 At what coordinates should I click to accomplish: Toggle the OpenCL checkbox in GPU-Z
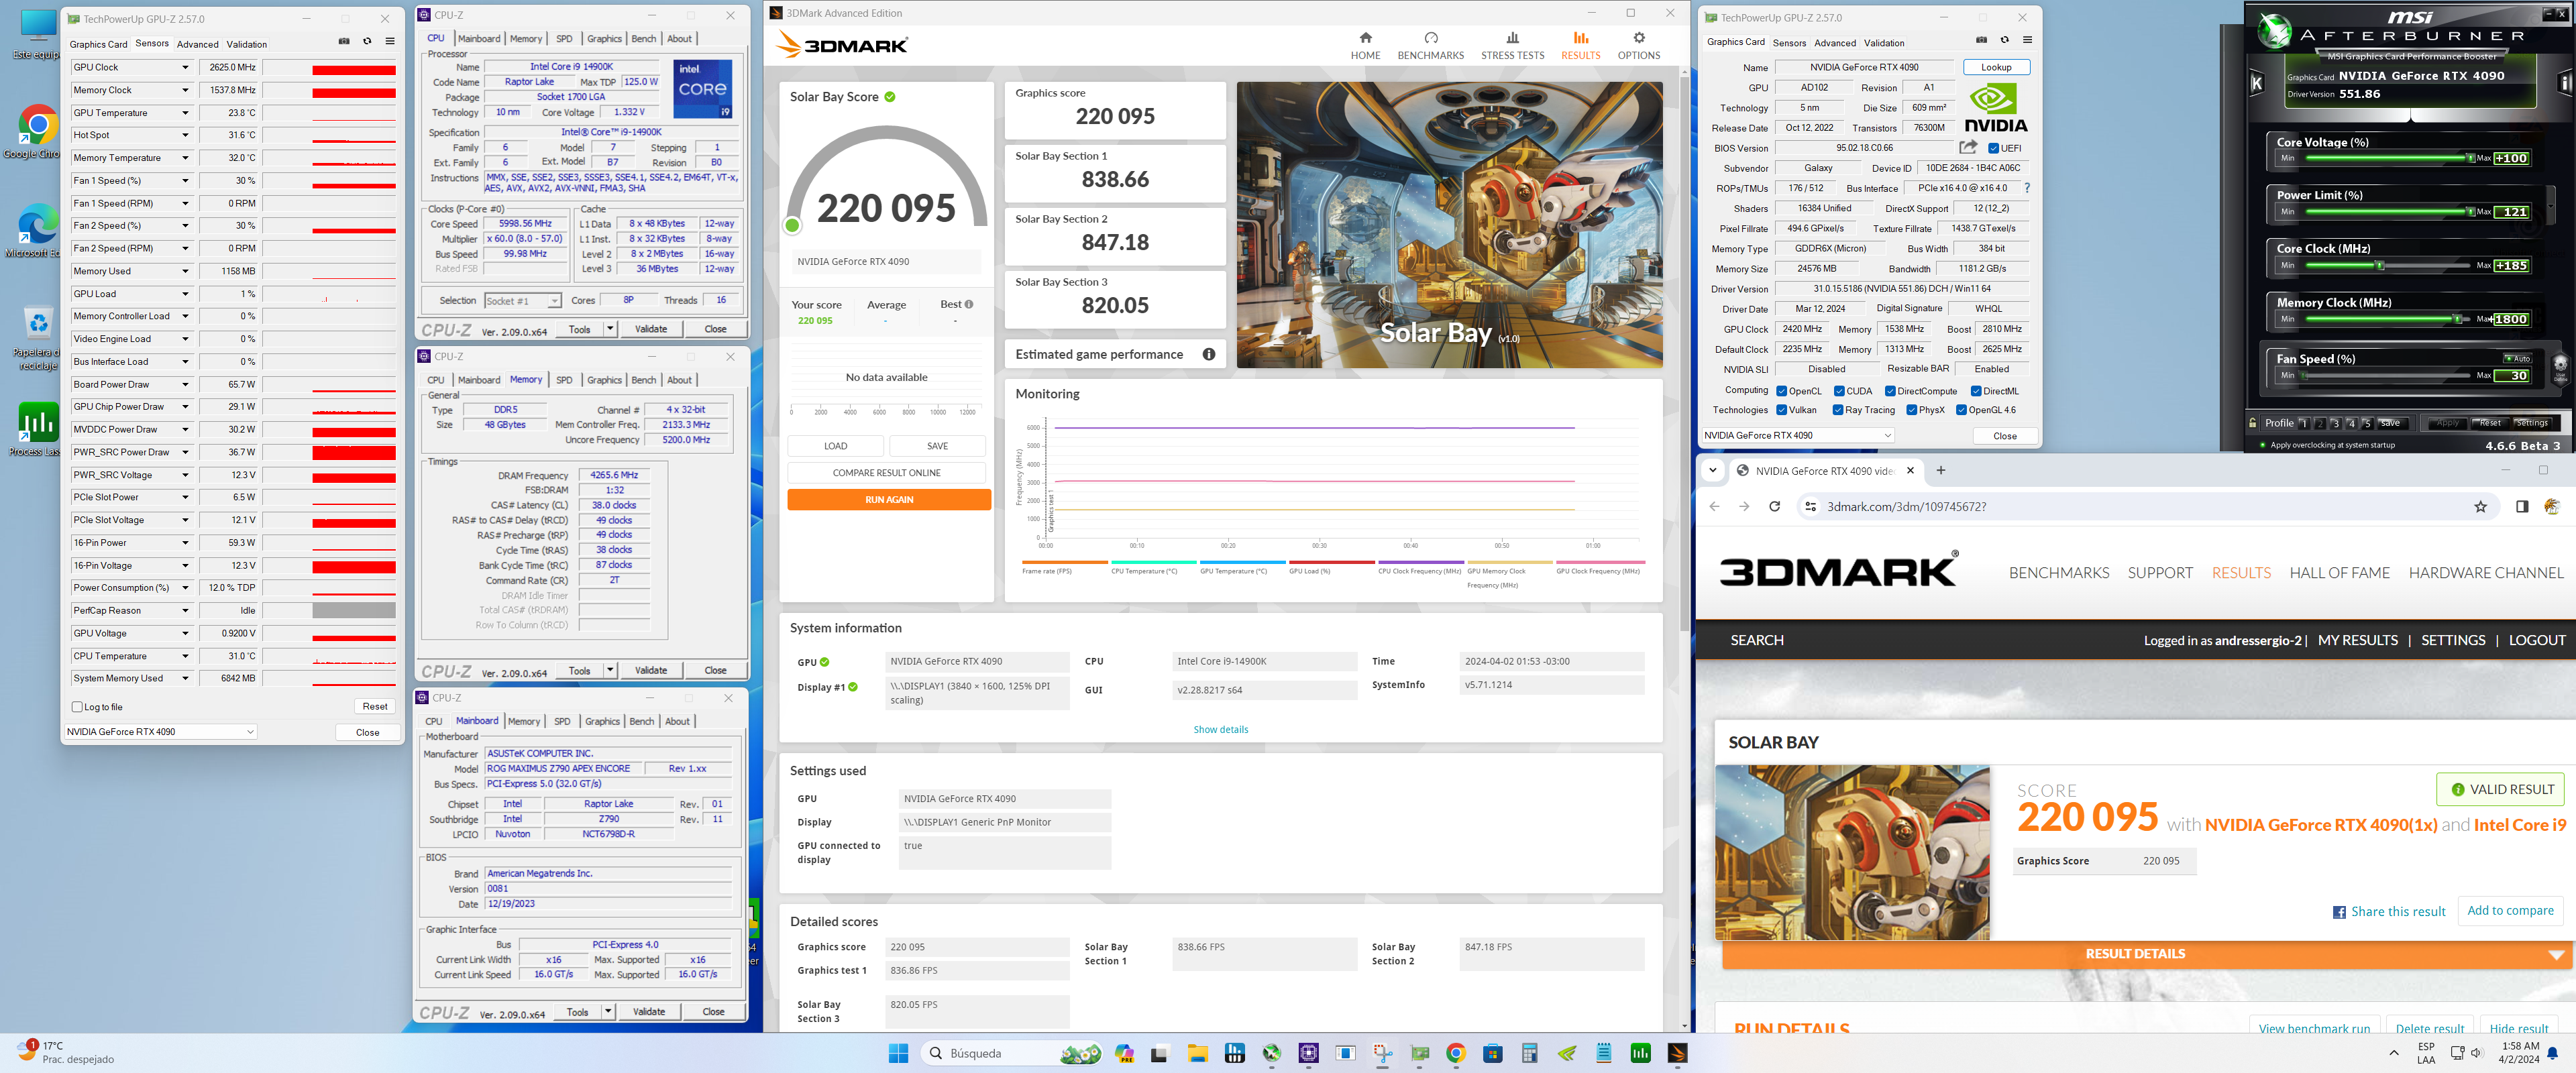coord(1781,391)
